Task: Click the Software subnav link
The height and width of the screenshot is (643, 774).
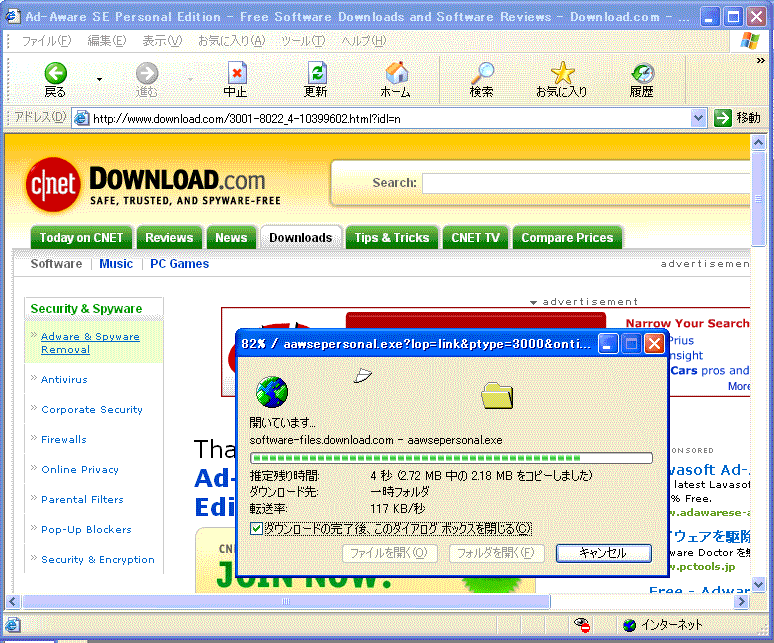Action: (x=56, y=264)
